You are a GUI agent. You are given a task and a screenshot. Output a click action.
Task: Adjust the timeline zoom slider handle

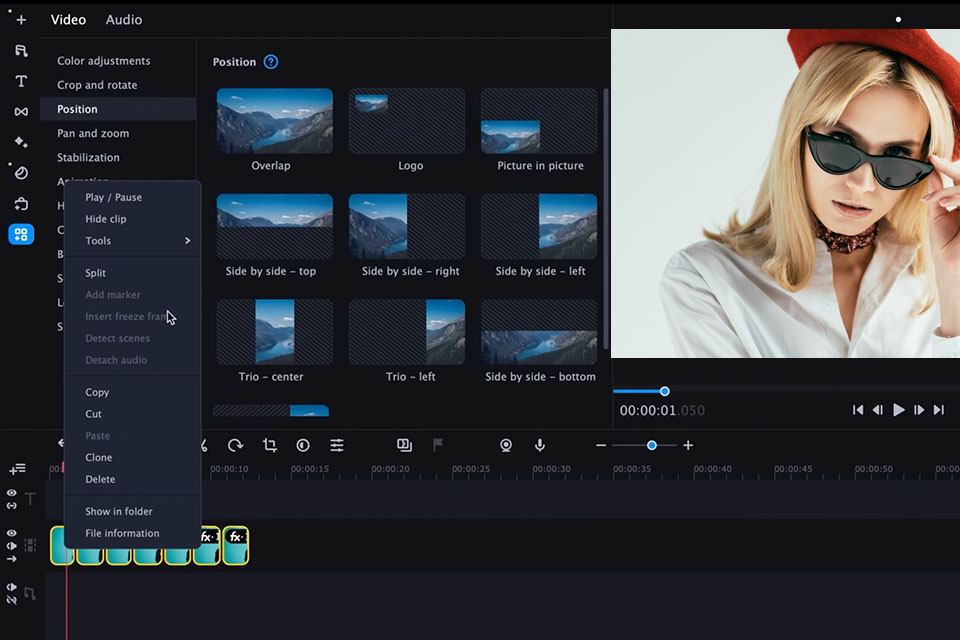click(651, 445)
